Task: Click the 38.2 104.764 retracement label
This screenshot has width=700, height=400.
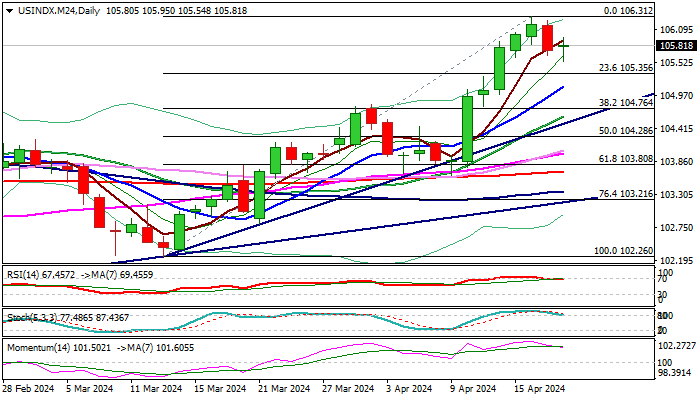Action: click(x=626, y=103)
